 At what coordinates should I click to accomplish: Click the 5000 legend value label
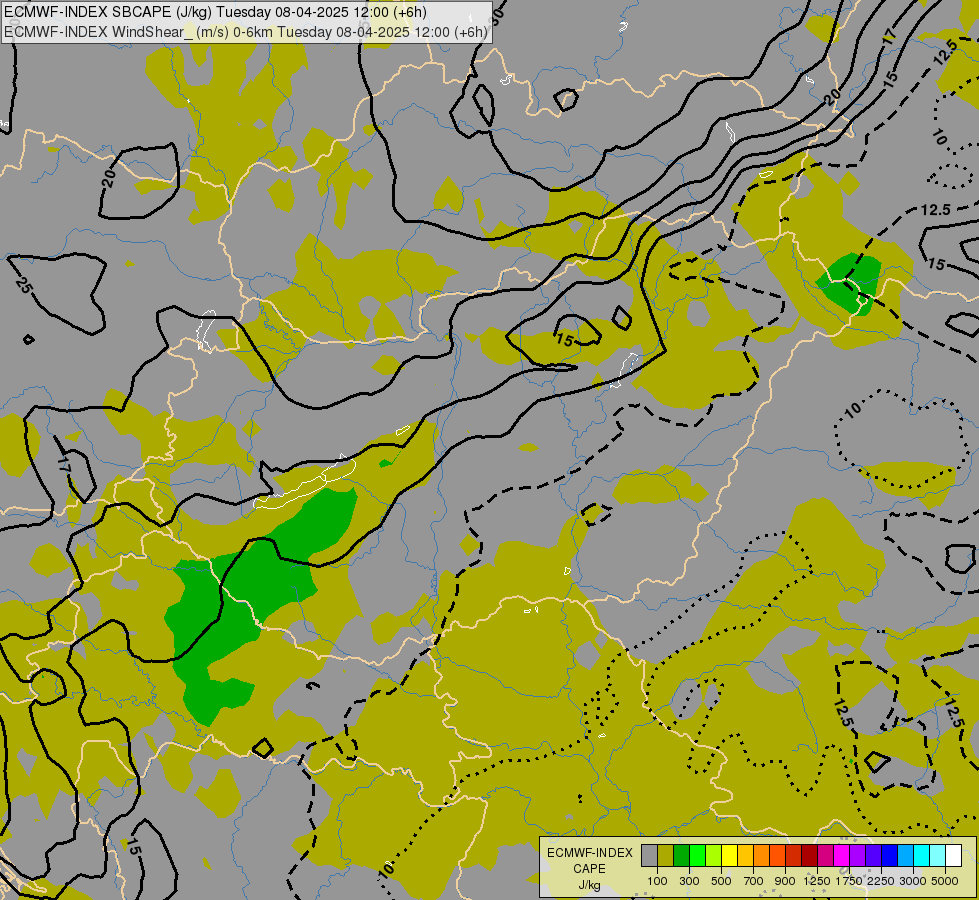pos(945,881)
